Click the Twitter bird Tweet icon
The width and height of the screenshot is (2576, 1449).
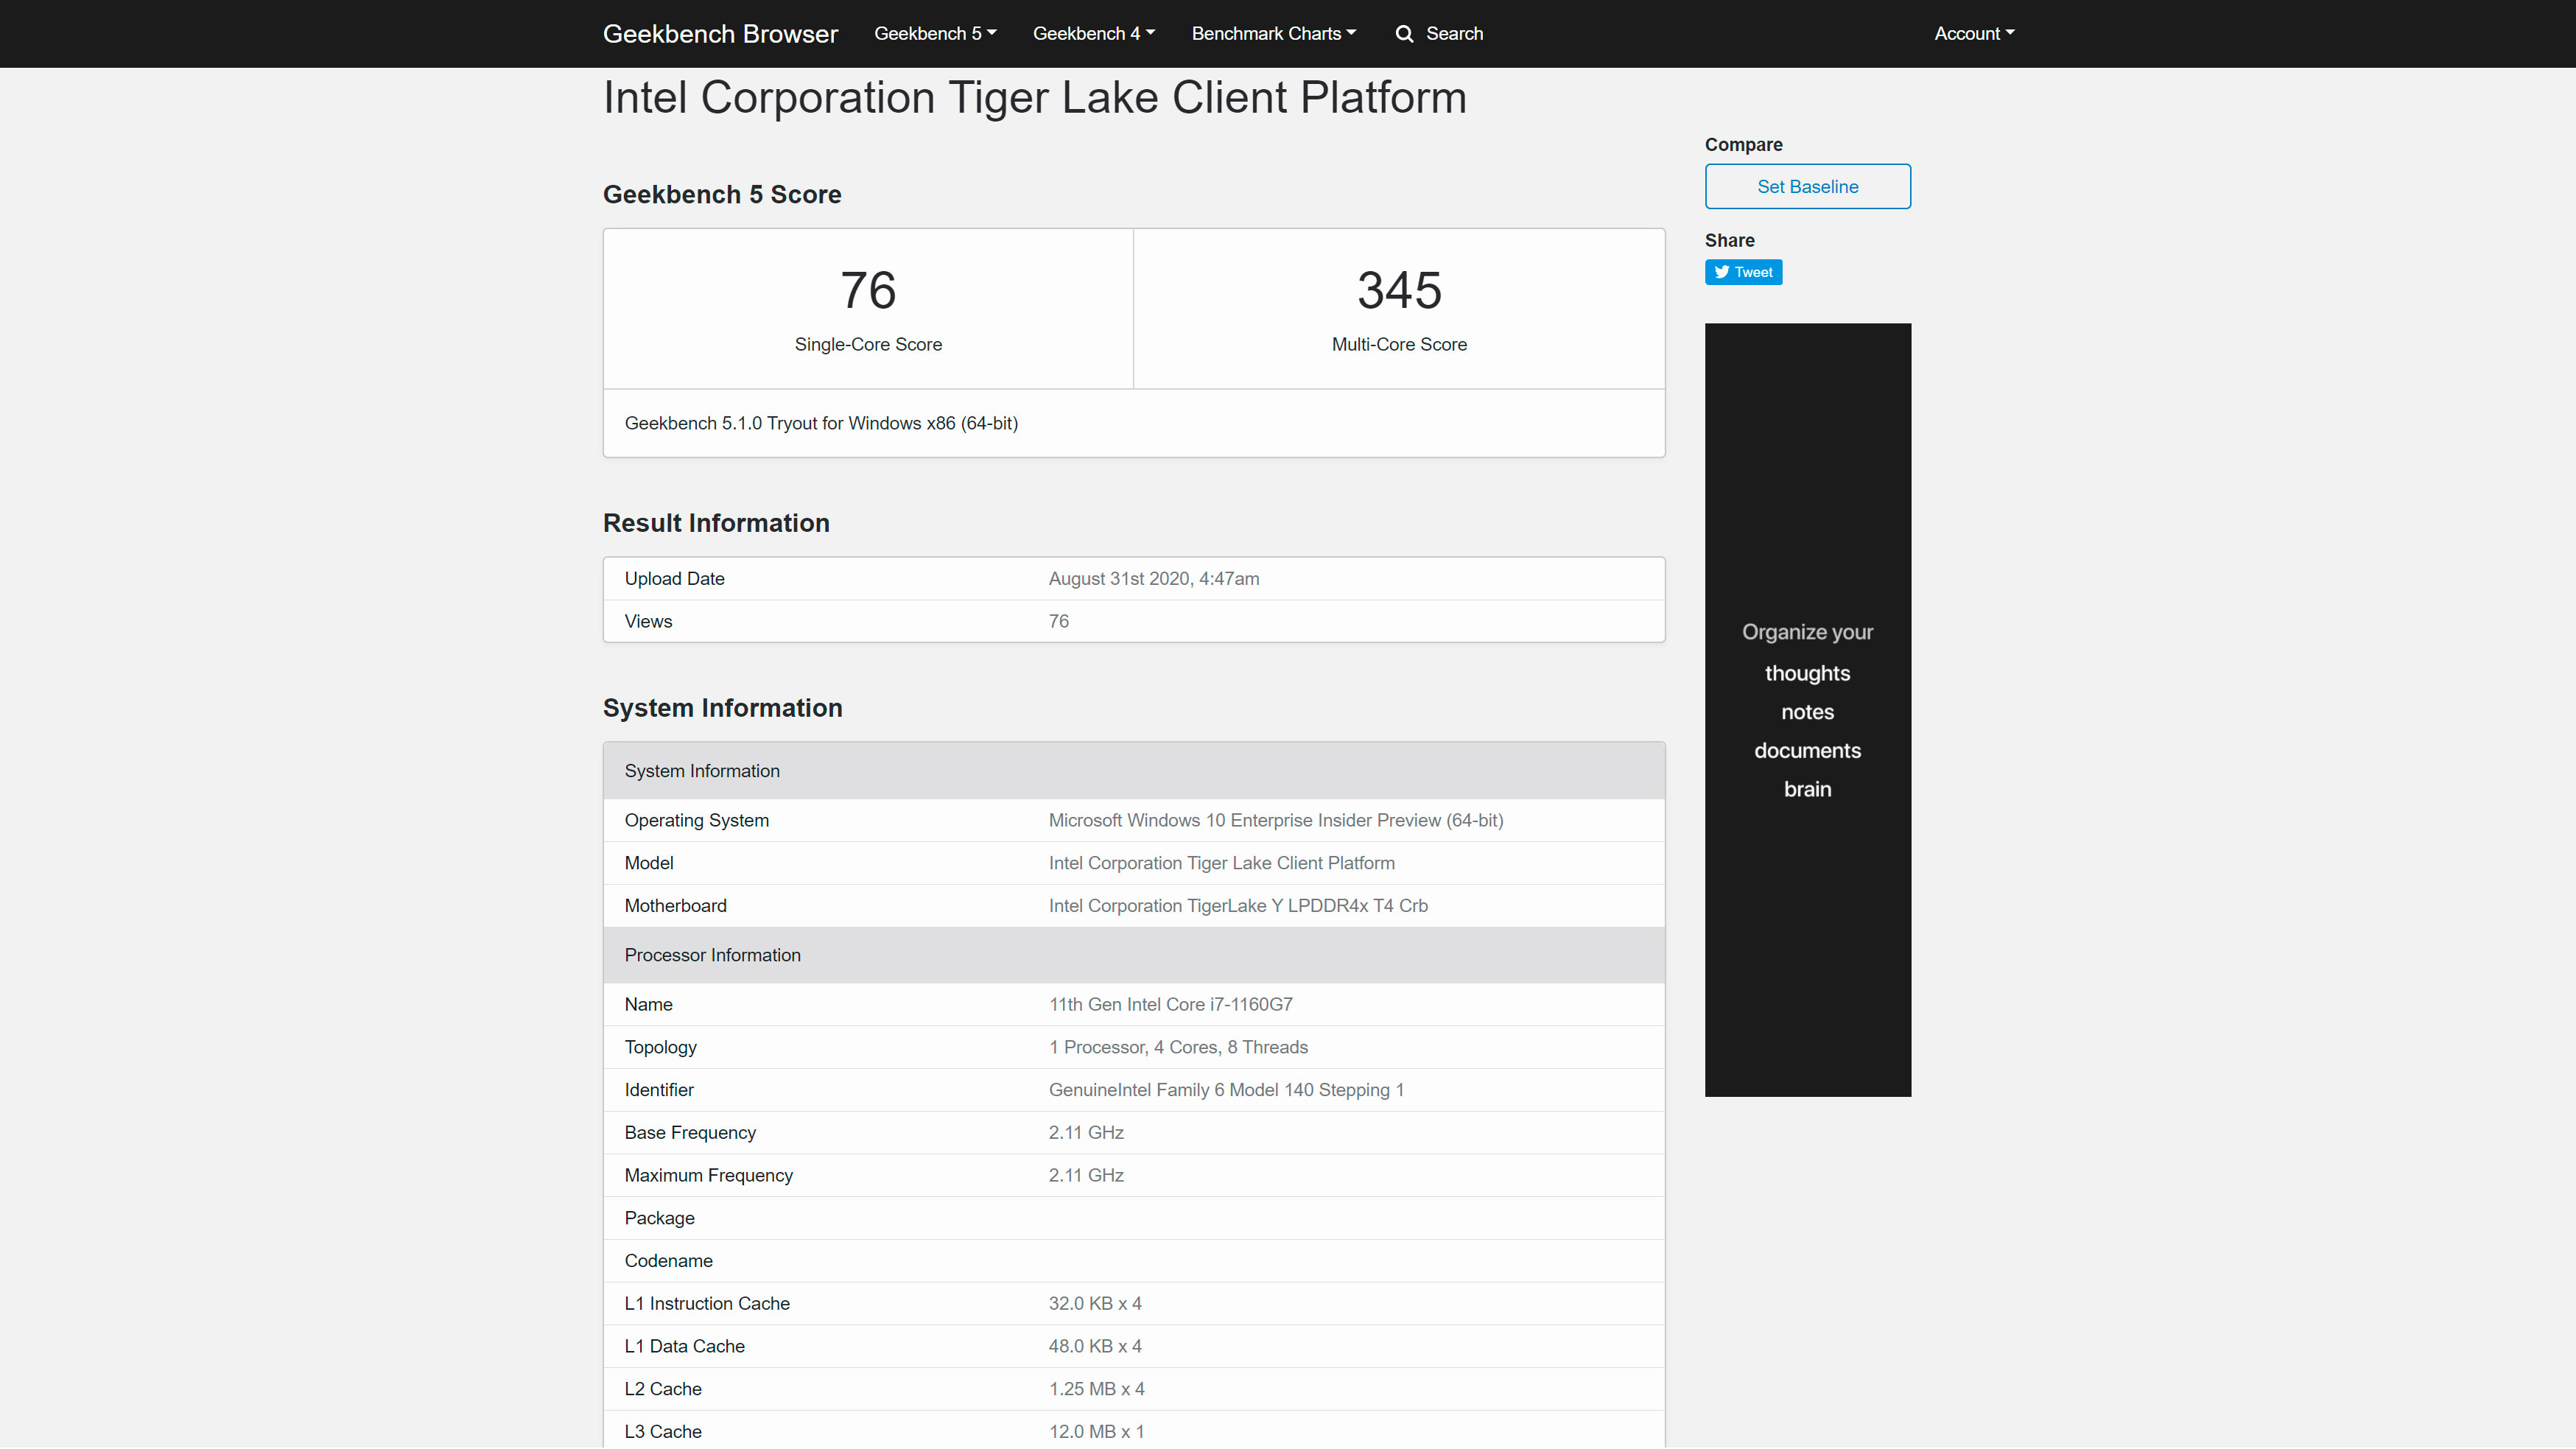point(1721,272)
